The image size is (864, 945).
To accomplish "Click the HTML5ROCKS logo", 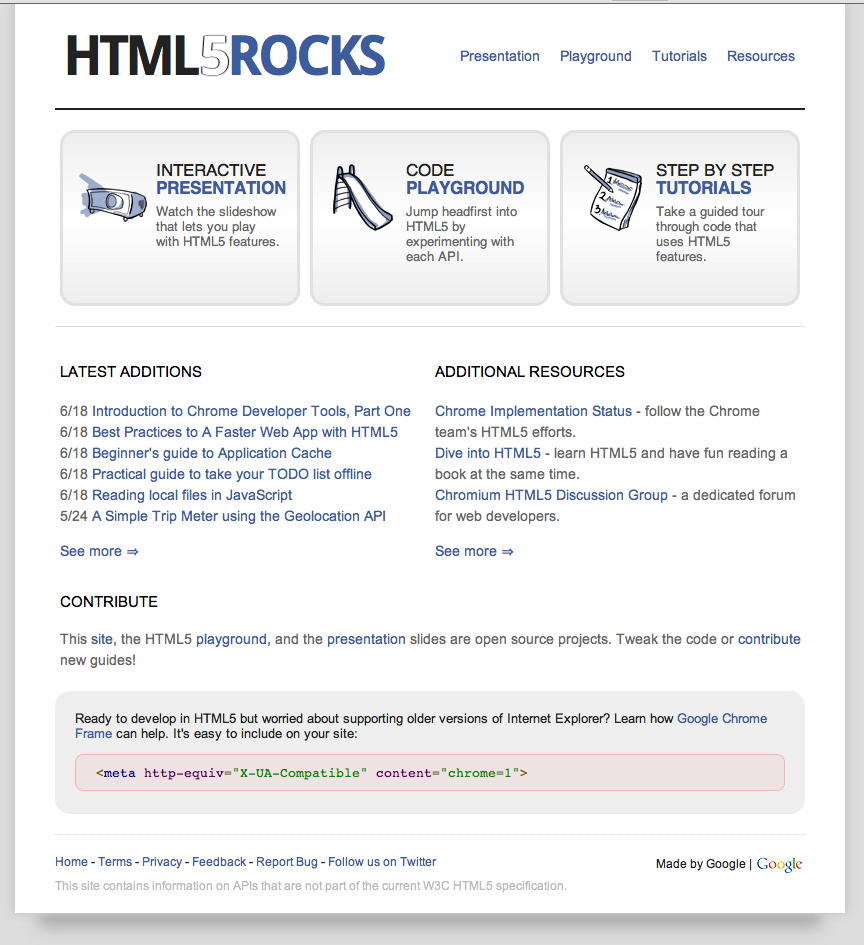I will (225, 55).
